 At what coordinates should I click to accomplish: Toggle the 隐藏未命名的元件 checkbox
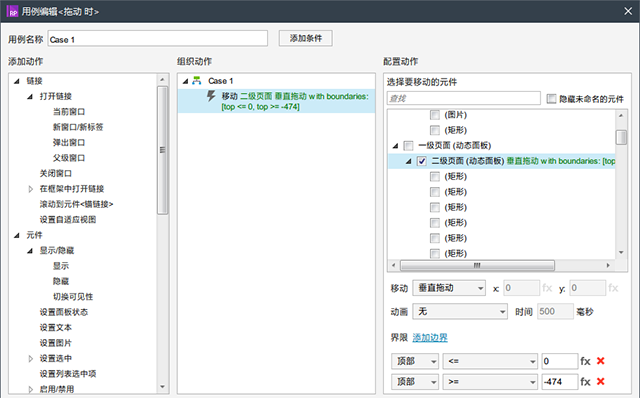[551, 99]
